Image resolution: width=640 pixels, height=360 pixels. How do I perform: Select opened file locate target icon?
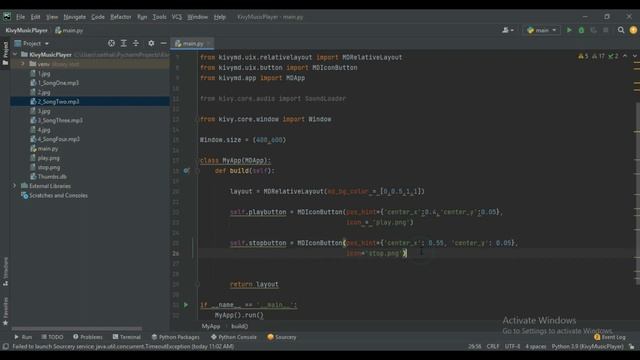(111, 43)
